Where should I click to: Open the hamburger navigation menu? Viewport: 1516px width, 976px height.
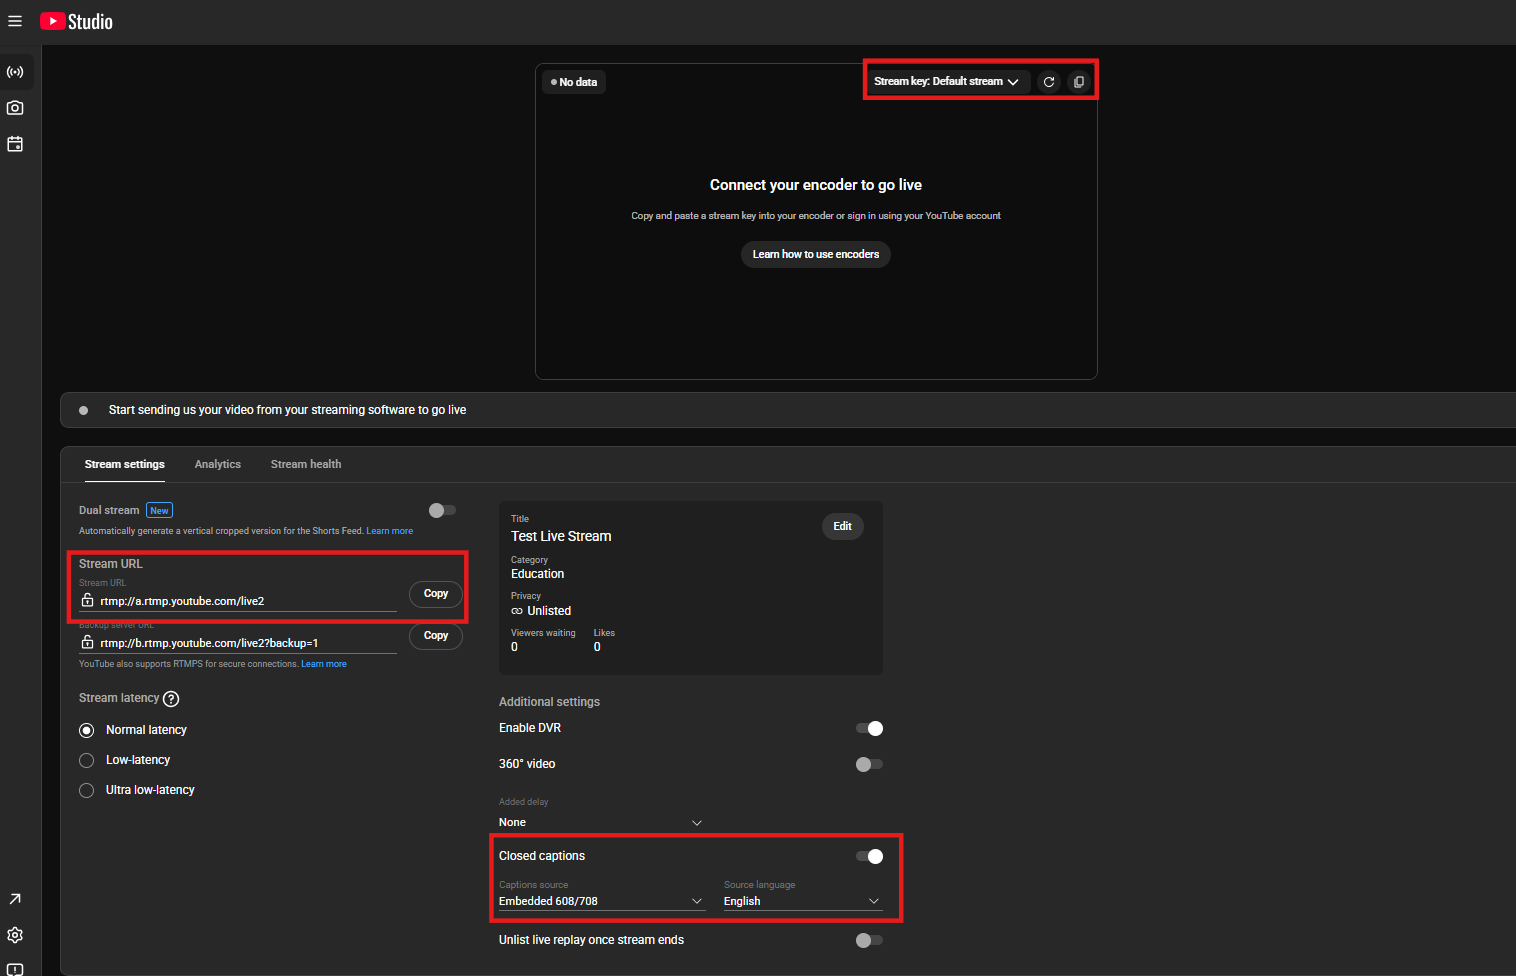(x=15, y=21)
